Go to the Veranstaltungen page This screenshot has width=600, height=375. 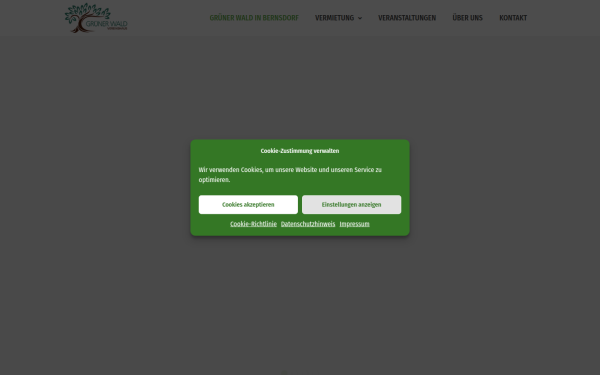coord(407,18)
